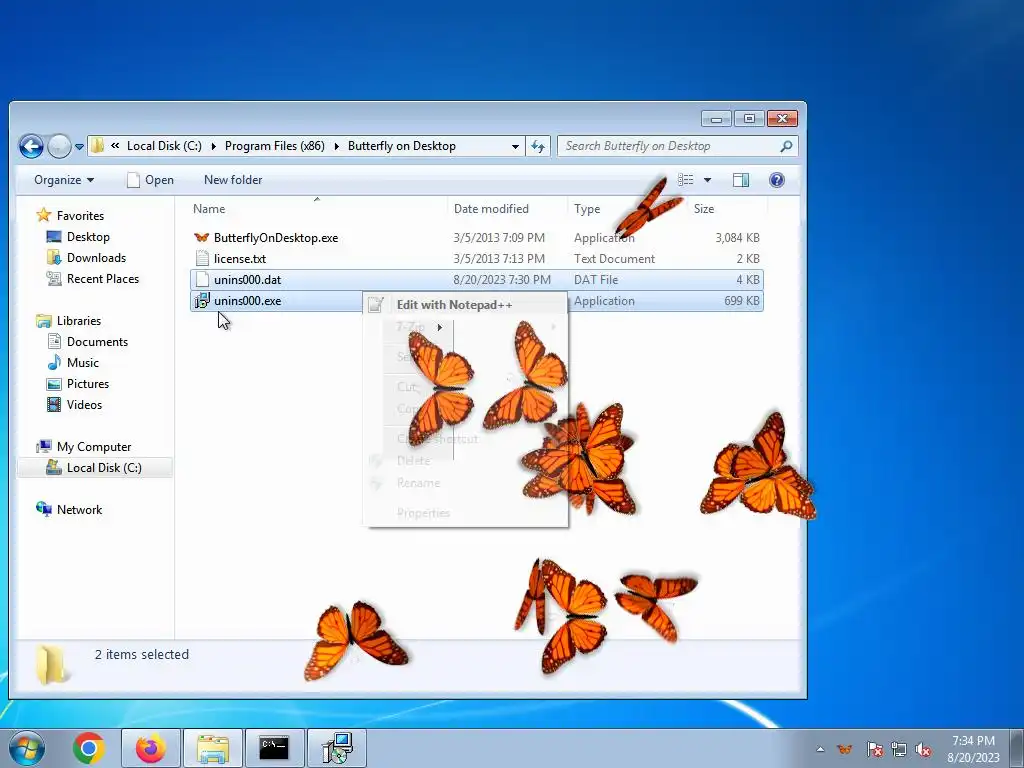Viewport: 1024px width, 768px height.
Task: Select ButterflyOnDesktop.exe file icon
Action: (201, 238)
